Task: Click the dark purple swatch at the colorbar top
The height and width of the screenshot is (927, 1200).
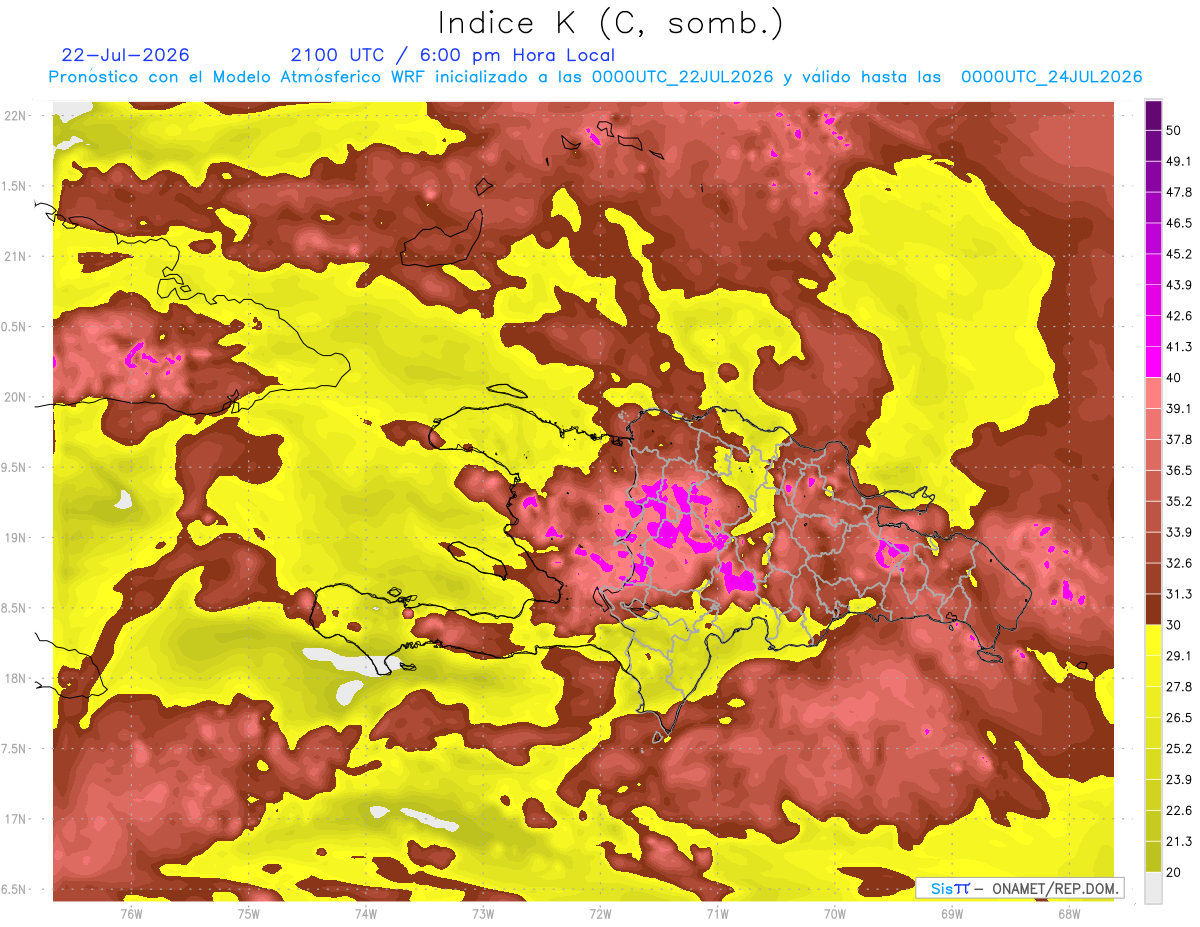Action: 1153,114
